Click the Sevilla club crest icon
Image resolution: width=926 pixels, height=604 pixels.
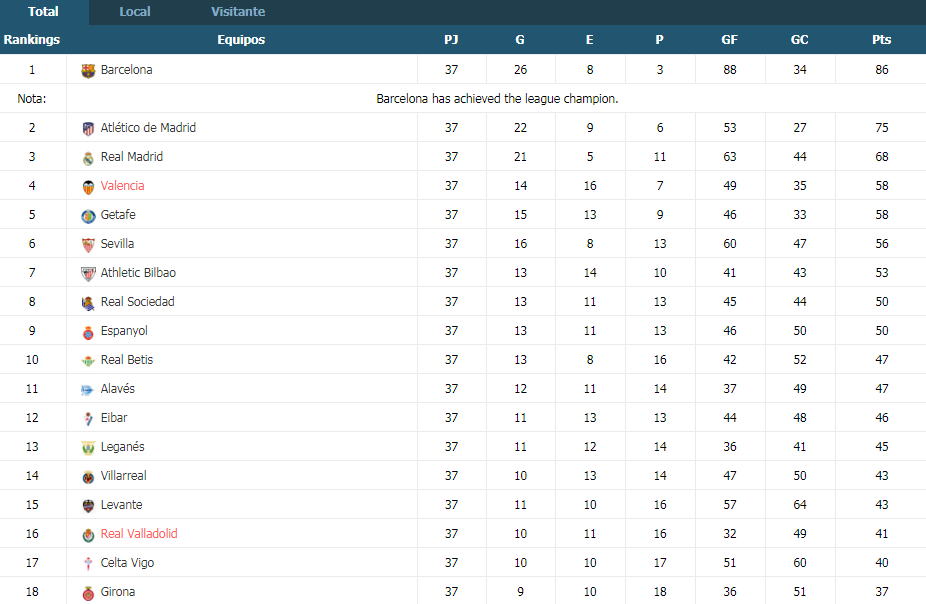88,244
